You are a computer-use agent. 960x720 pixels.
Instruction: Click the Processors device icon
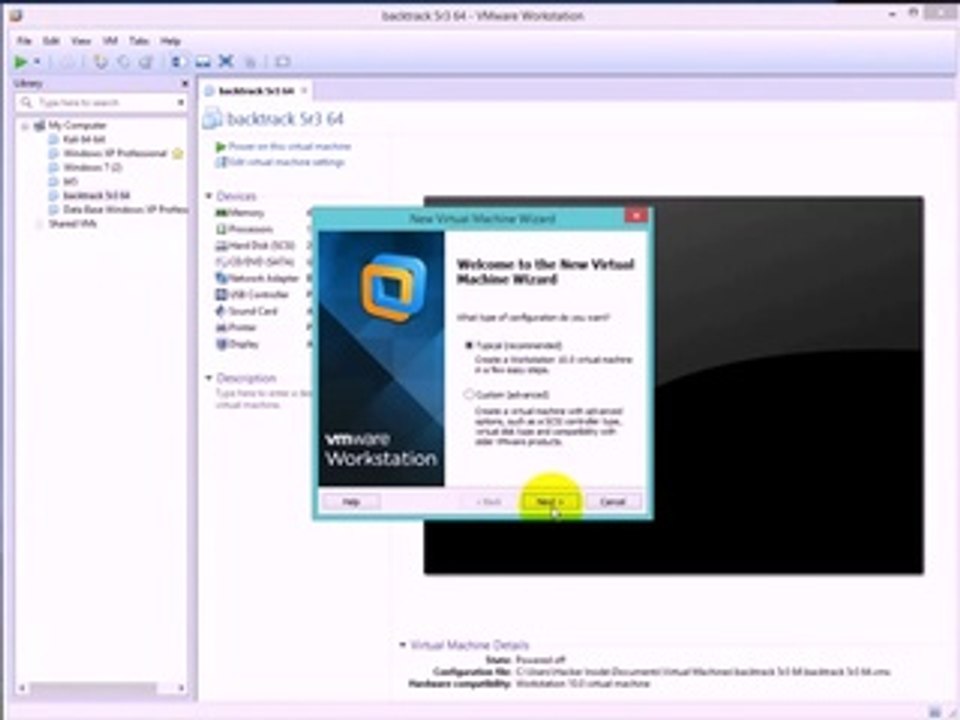(221, 229)
